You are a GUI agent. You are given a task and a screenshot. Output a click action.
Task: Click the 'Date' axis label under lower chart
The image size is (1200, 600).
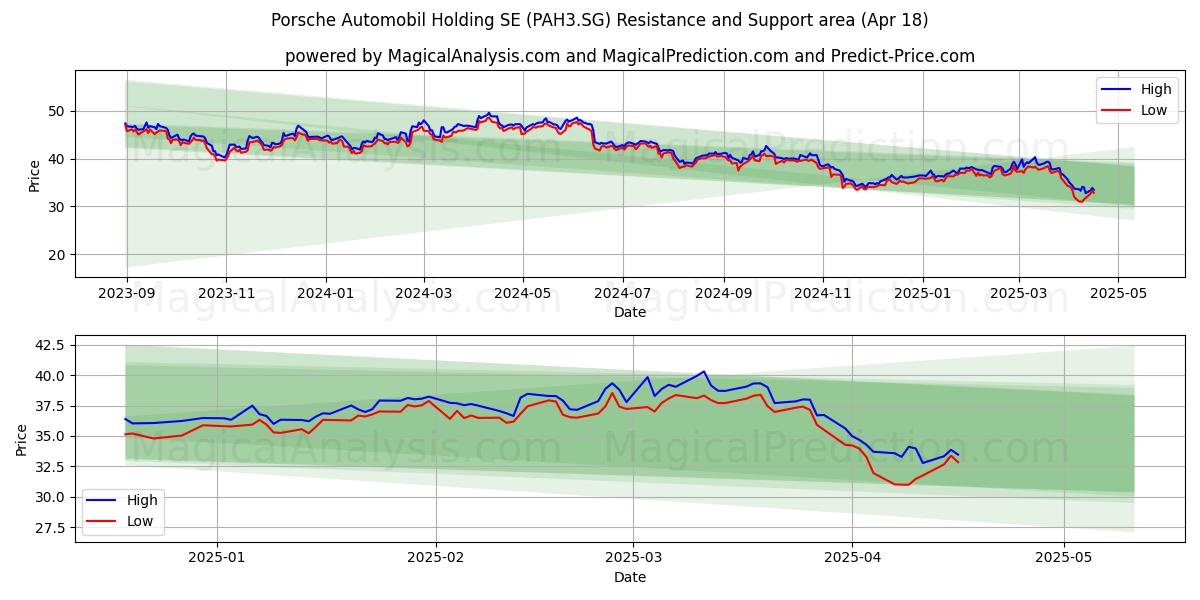[630, 577]
